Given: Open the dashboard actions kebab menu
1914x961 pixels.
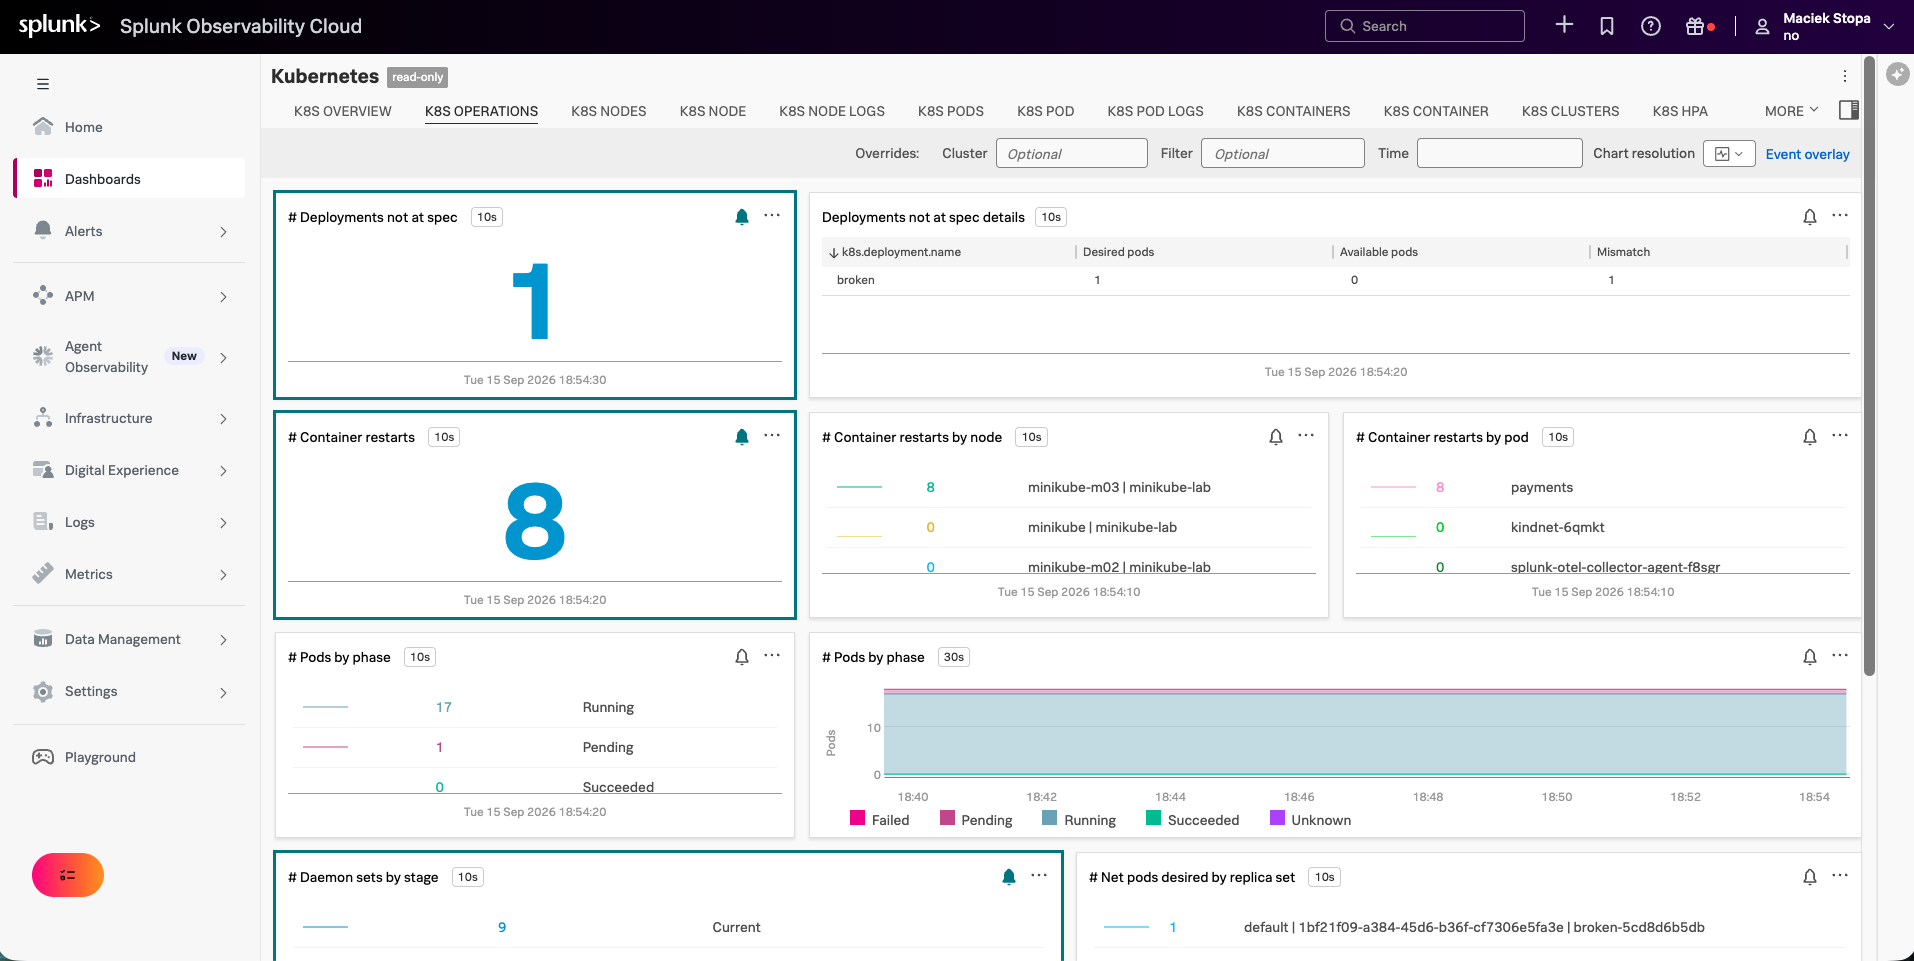Looking at the screenshot, I should pos(1845,76).
